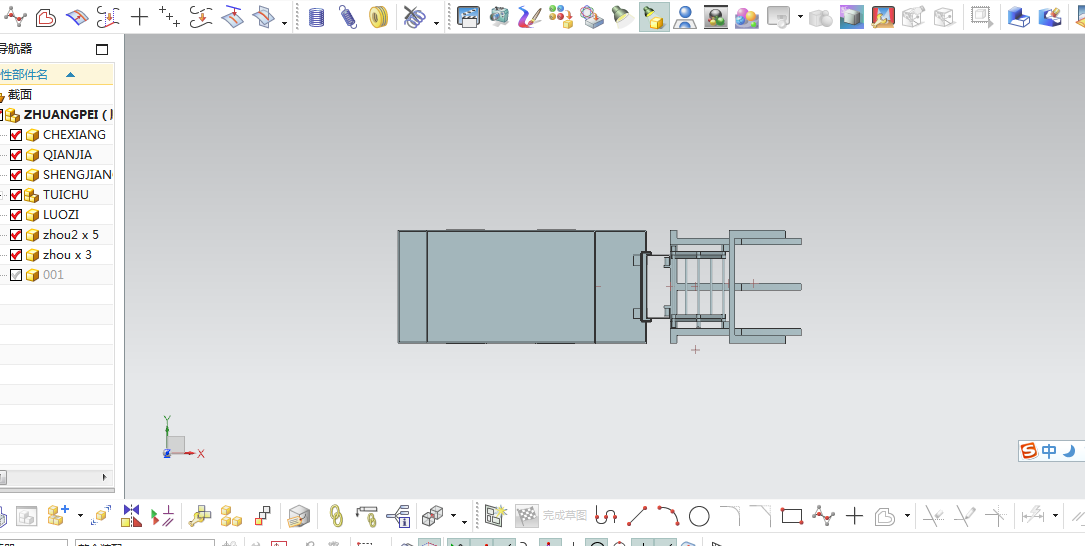The height and width of the screenshot is (546, 1085).
Task: Click the navigator horizontal scrollbar right arrow
Action: pos(104,477)
